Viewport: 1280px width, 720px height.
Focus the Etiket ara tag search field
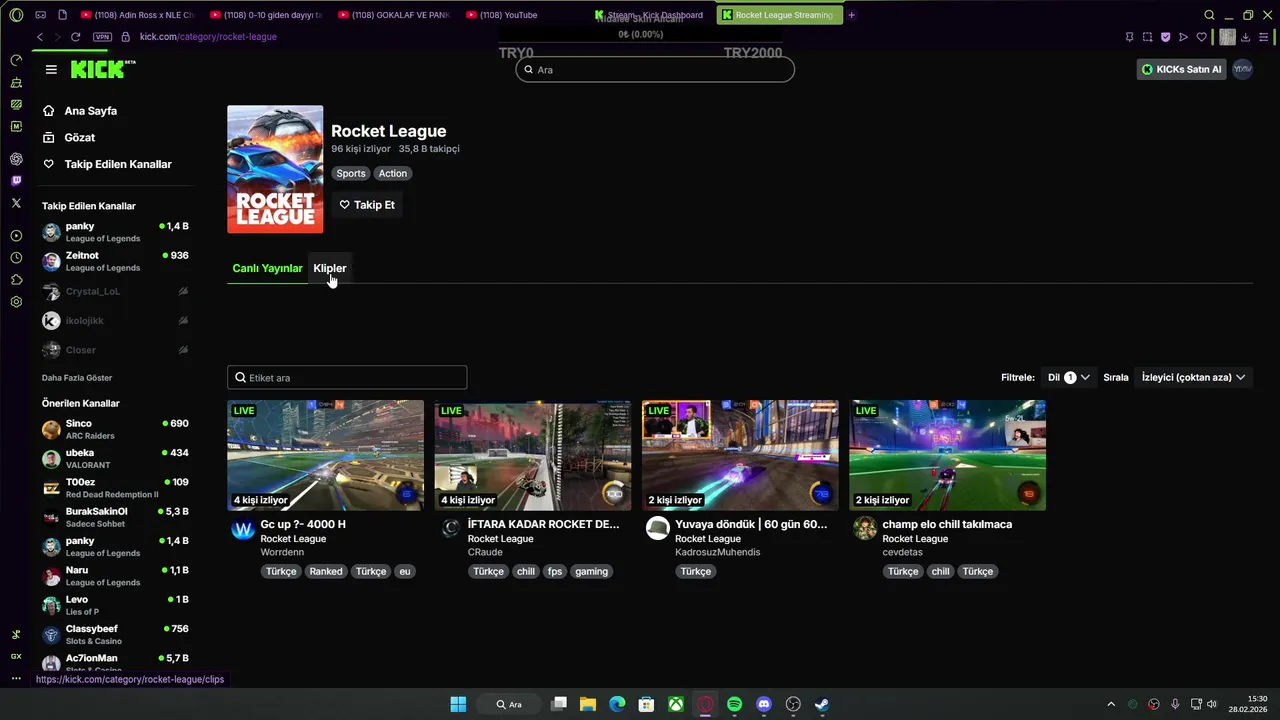click(347, 378)
